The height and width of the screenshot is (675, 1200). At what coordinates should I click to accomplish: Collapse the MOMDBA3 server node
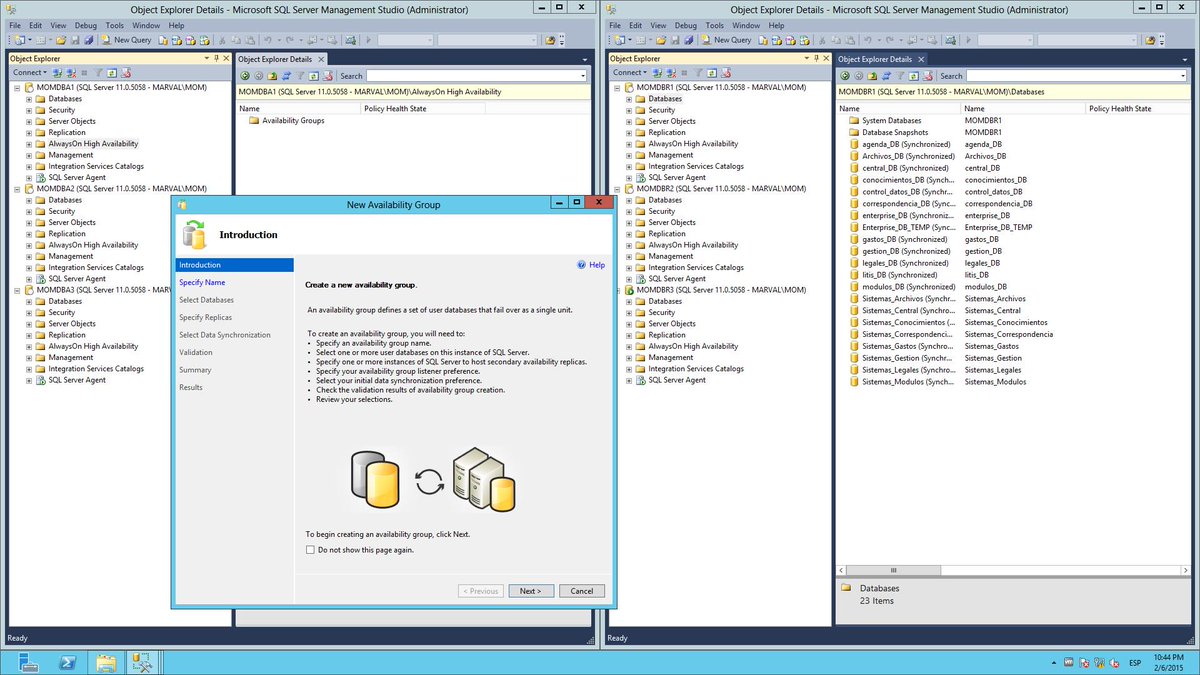point(17,290)
